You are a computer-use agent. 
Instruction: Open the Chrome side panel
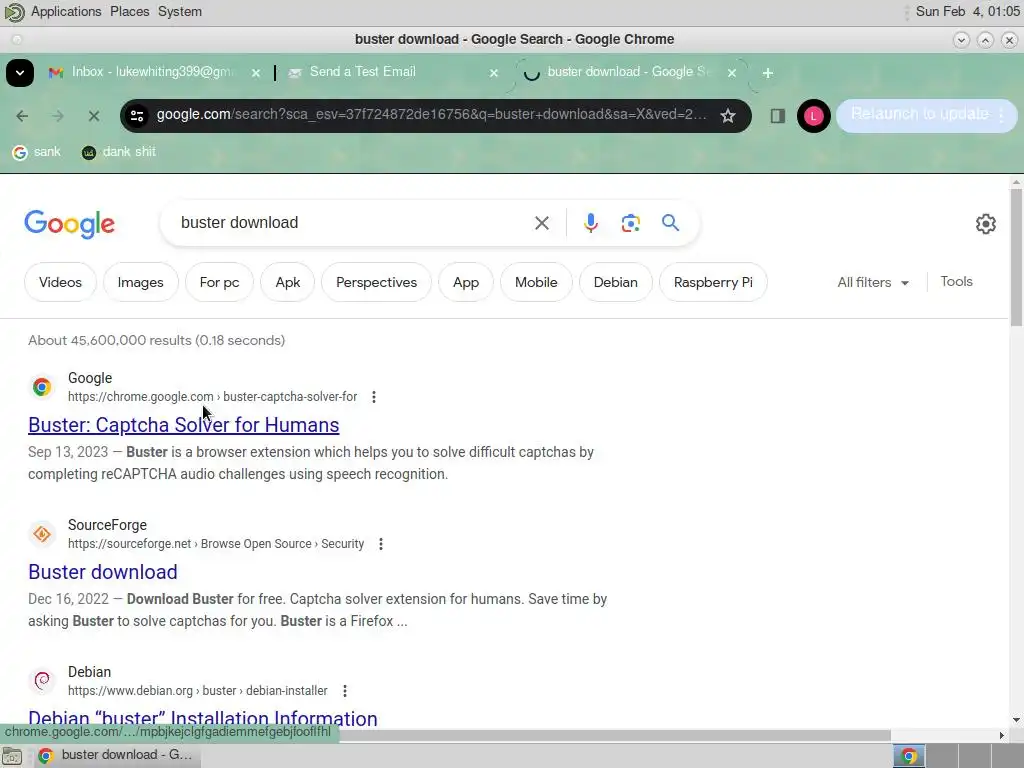click(777, 116)
